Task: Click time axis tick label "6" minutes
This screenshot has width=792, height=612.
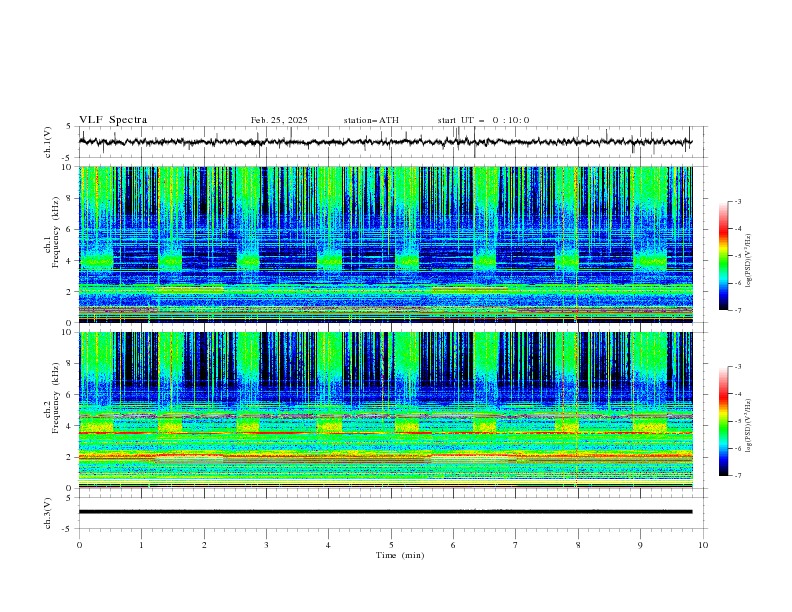Action: click(453, 545)
